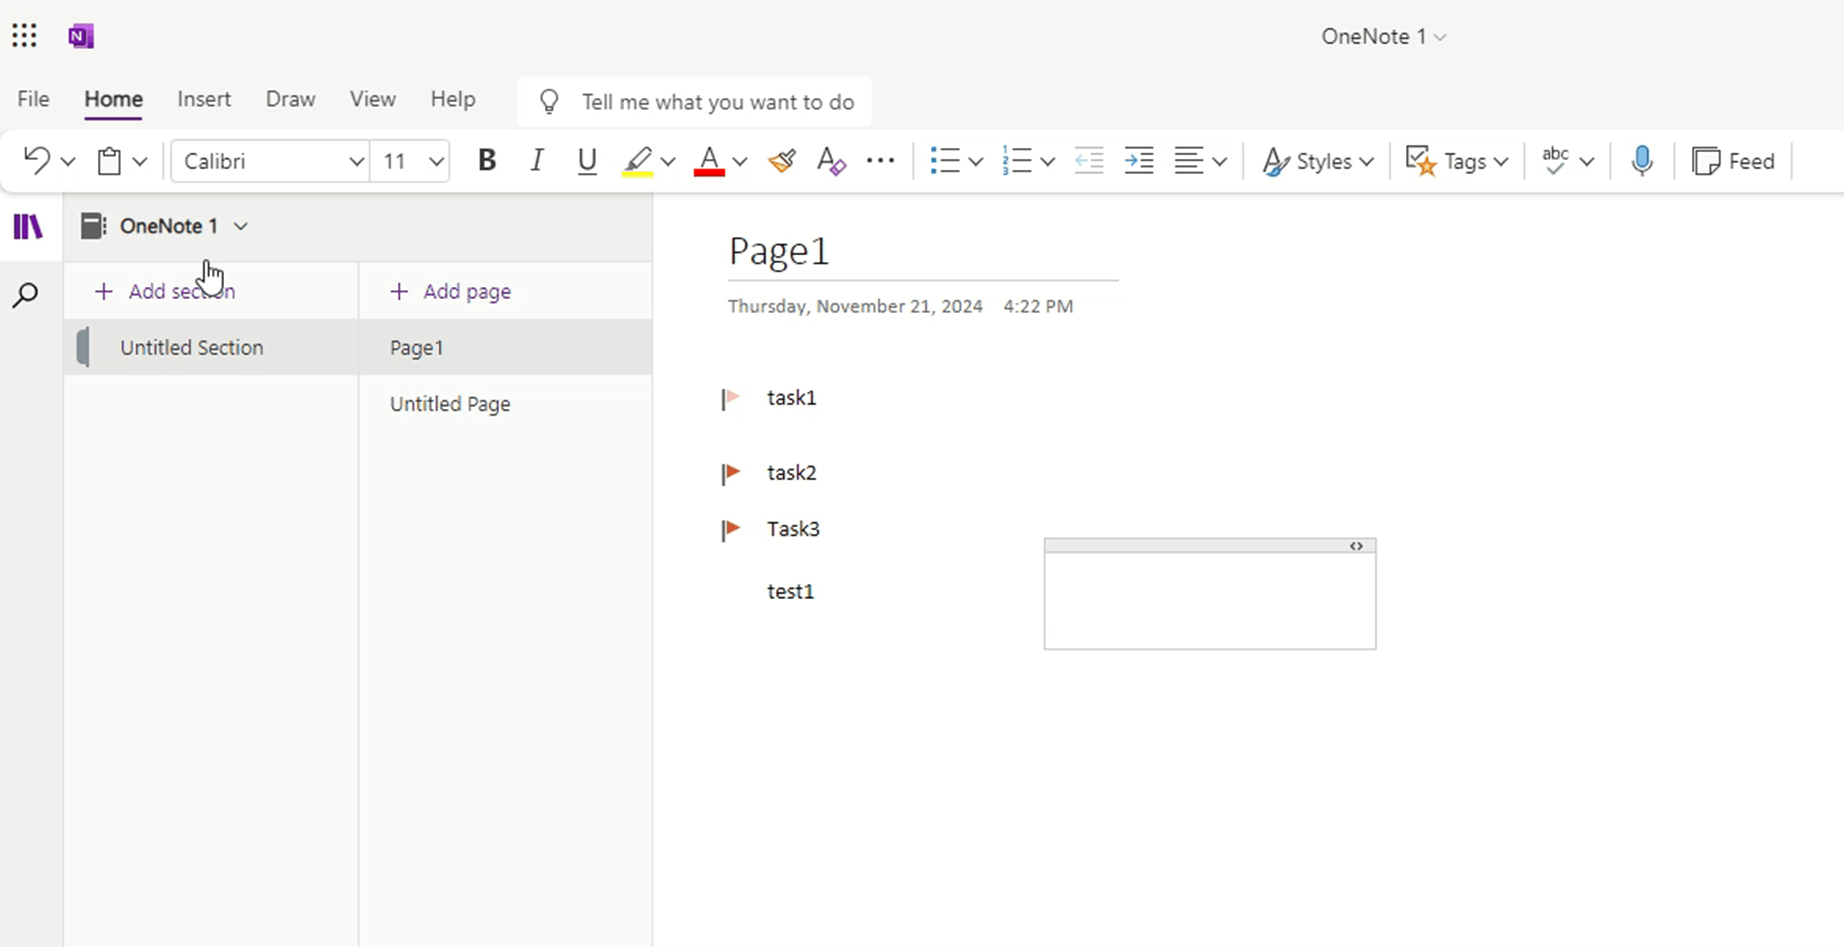
Task: Clear formatting from text
Action: (x=830, y=160)
